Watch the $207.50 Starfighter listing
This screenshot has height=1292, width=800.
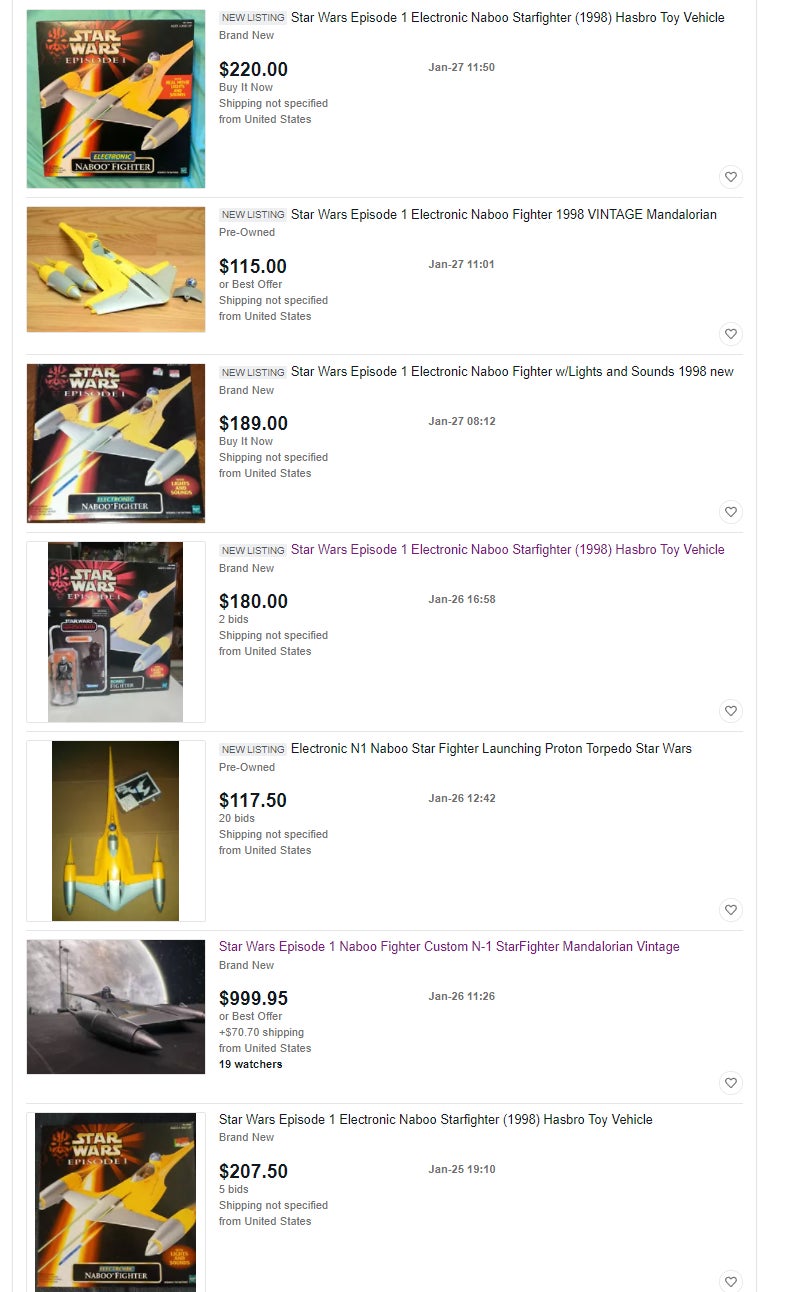(x=731, y=1281)
